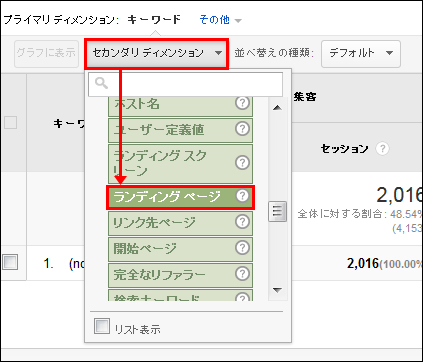Screen dimensions: 423x362
Task: Click scroll up arrow in dimension list
Action: tap(277, 108)
